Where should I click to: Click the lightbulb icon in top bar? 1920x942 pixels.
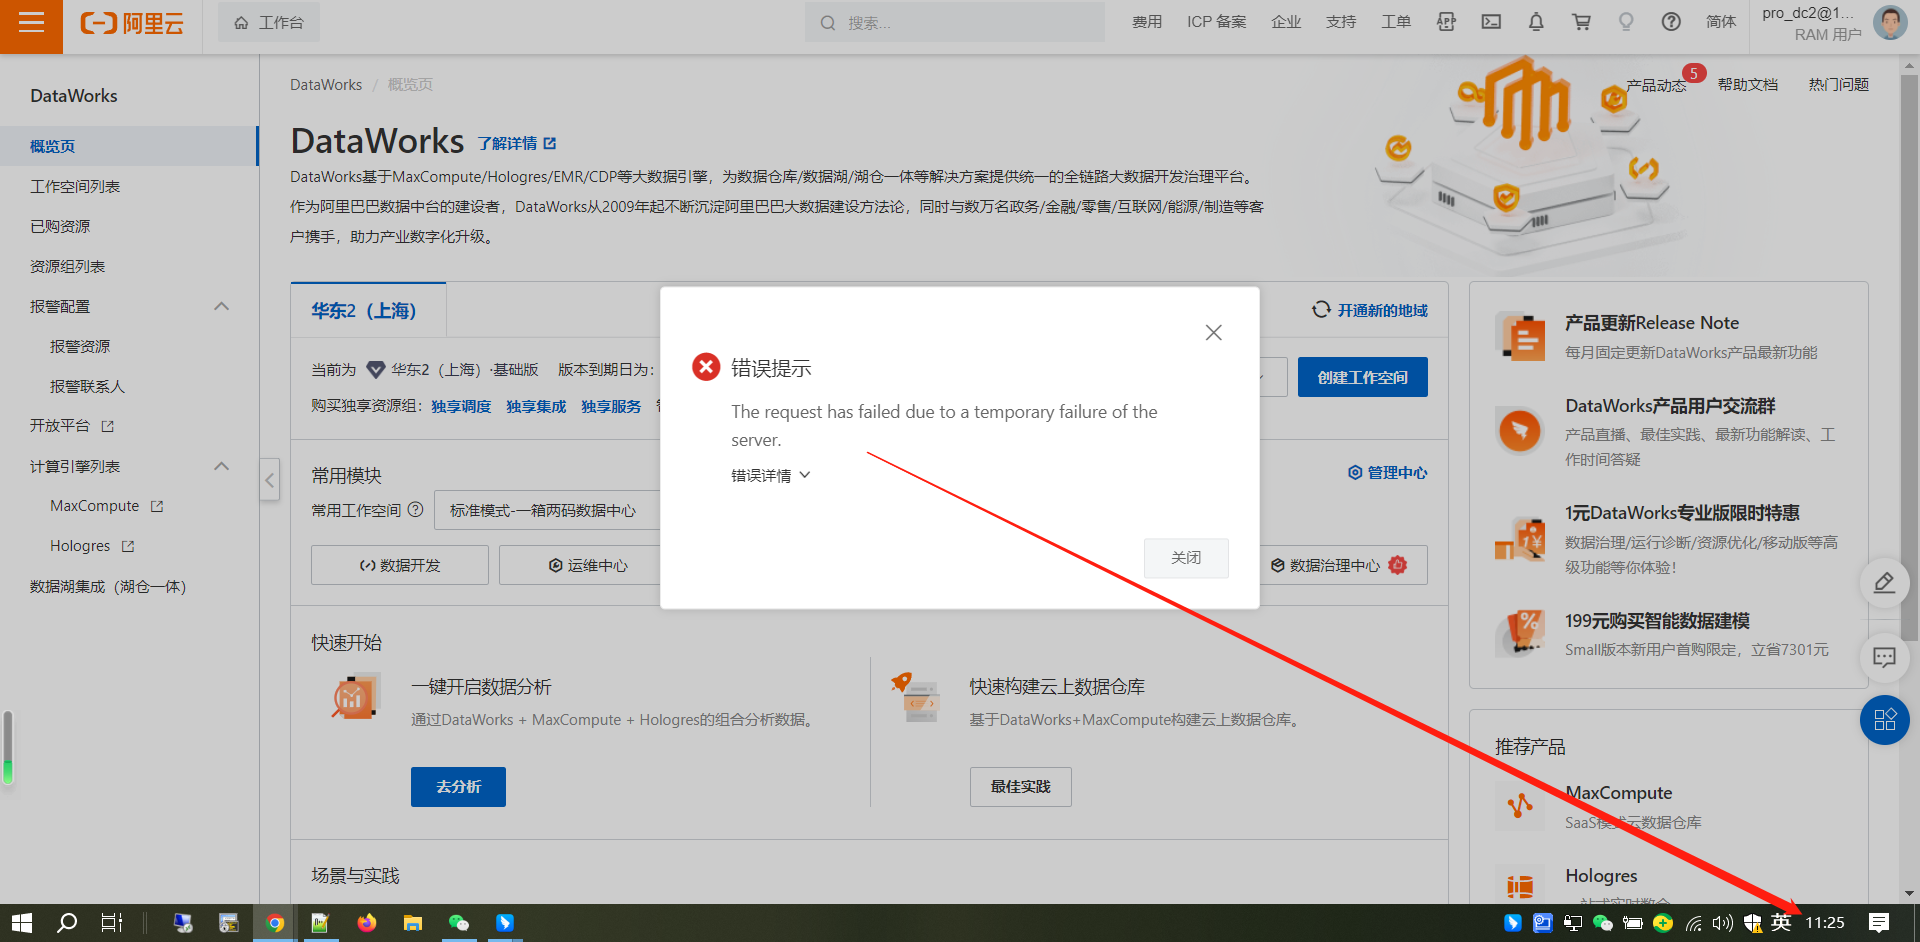(x=1626, y=22)
